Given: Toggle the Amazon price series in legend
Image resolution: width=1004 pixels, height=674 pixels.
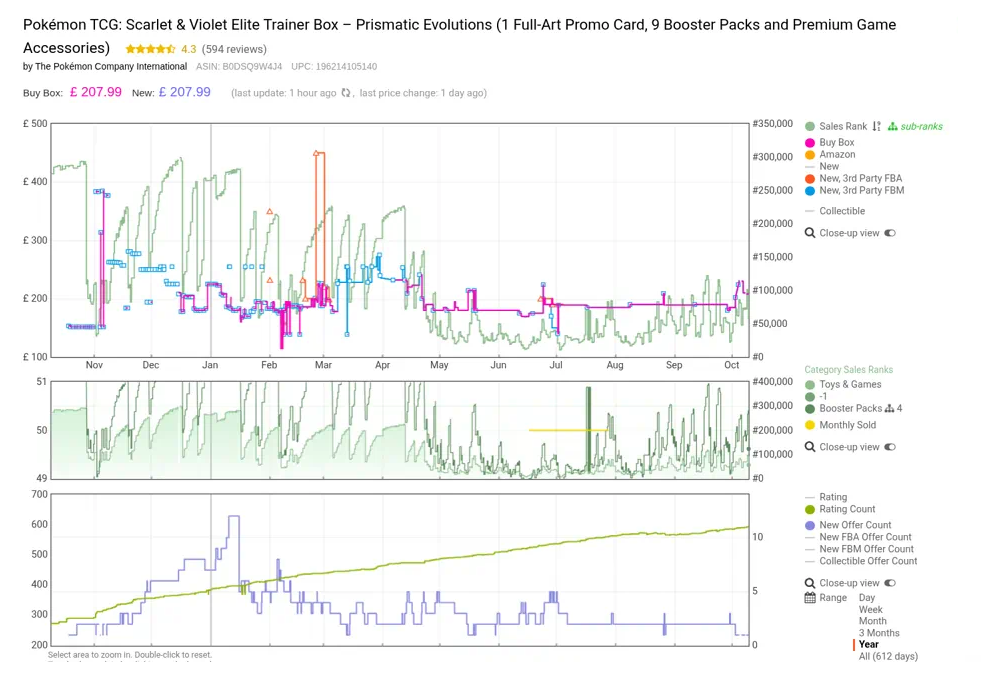Looking at the screenshot, I should [830, 154].
